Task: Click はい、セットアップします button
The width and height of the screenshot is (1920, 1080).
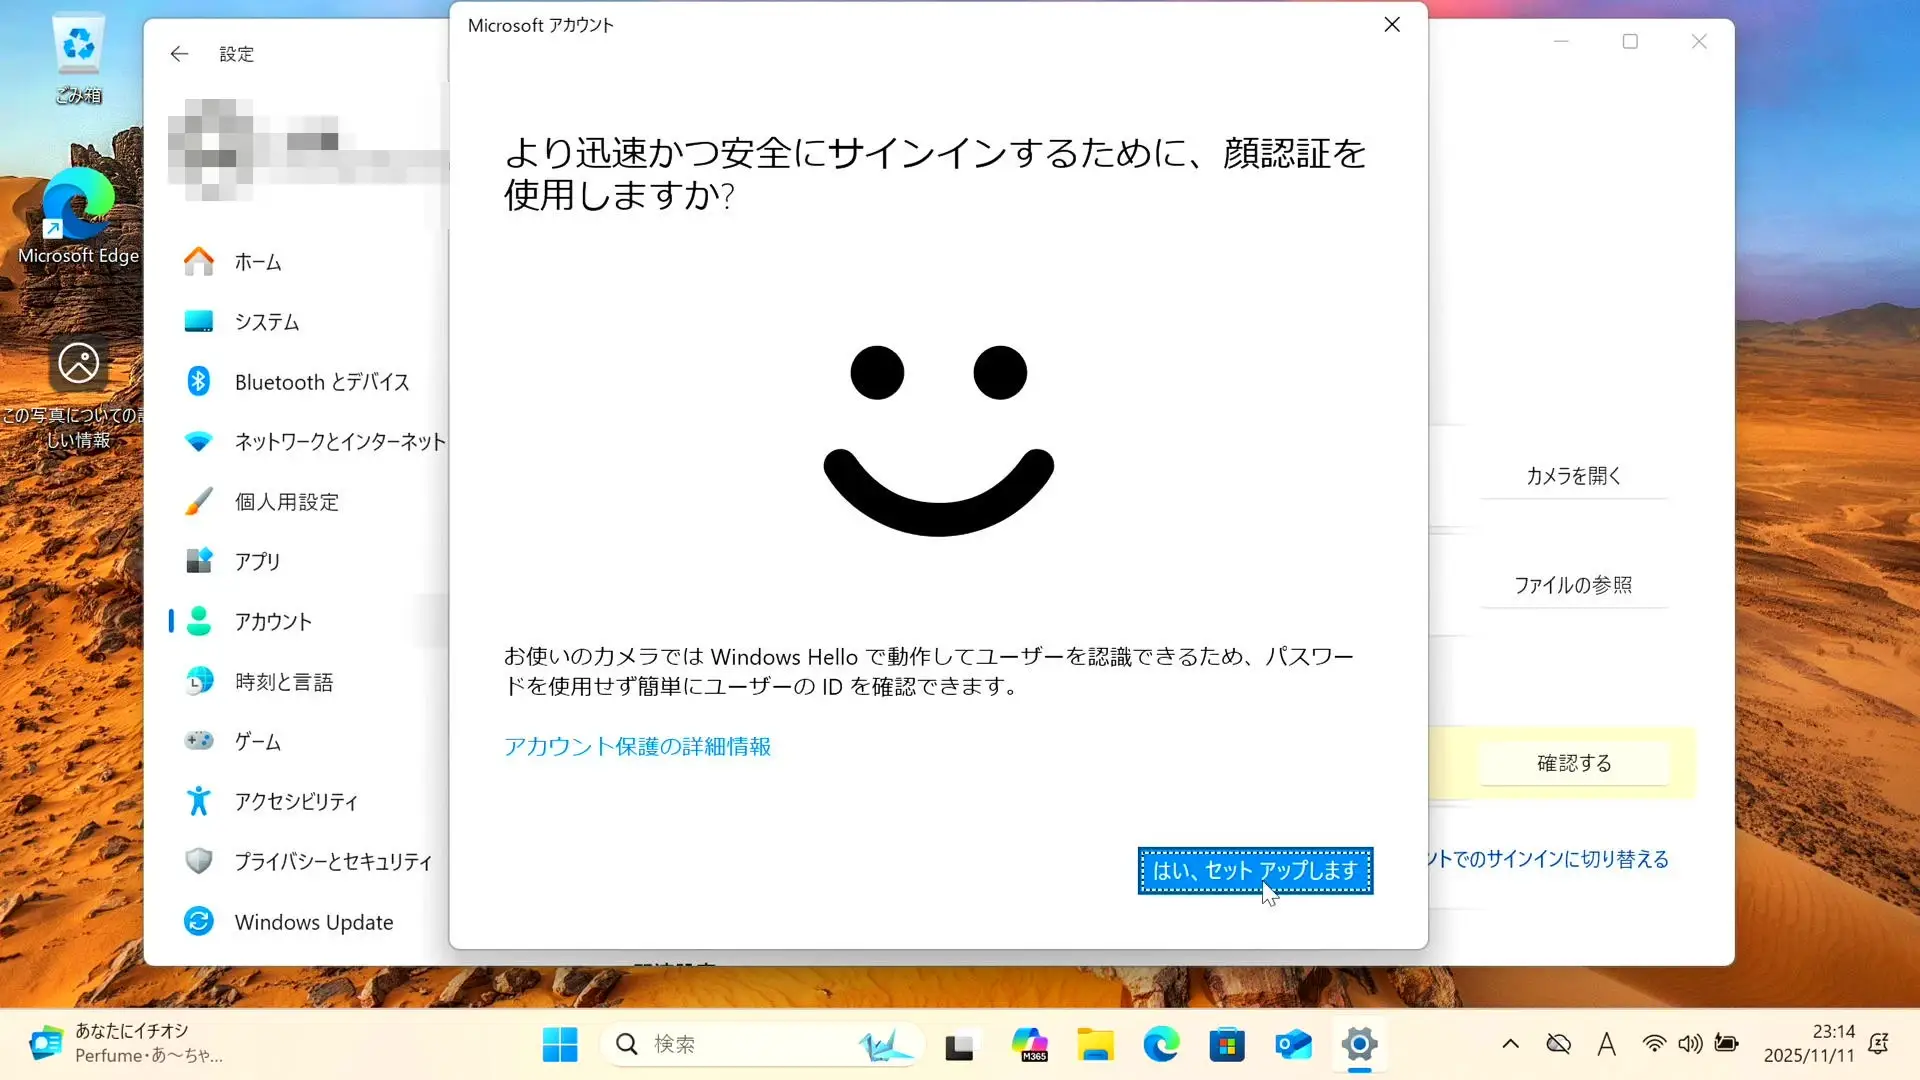Action: pyautogui.click(x=1254, y=870)
